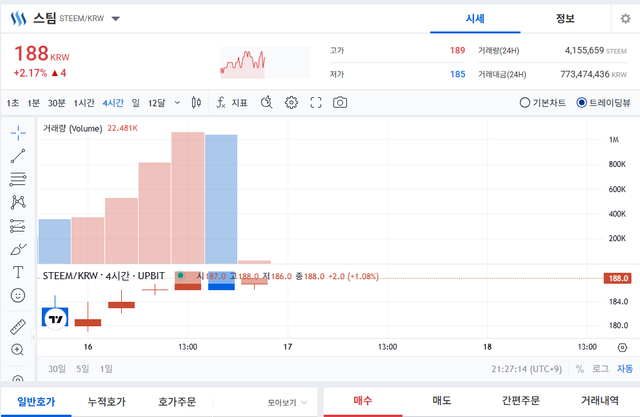Set chart interval to 12달
Image resolution: width=640 pixels, height=417 pixels.
click(x=156, y=103)
